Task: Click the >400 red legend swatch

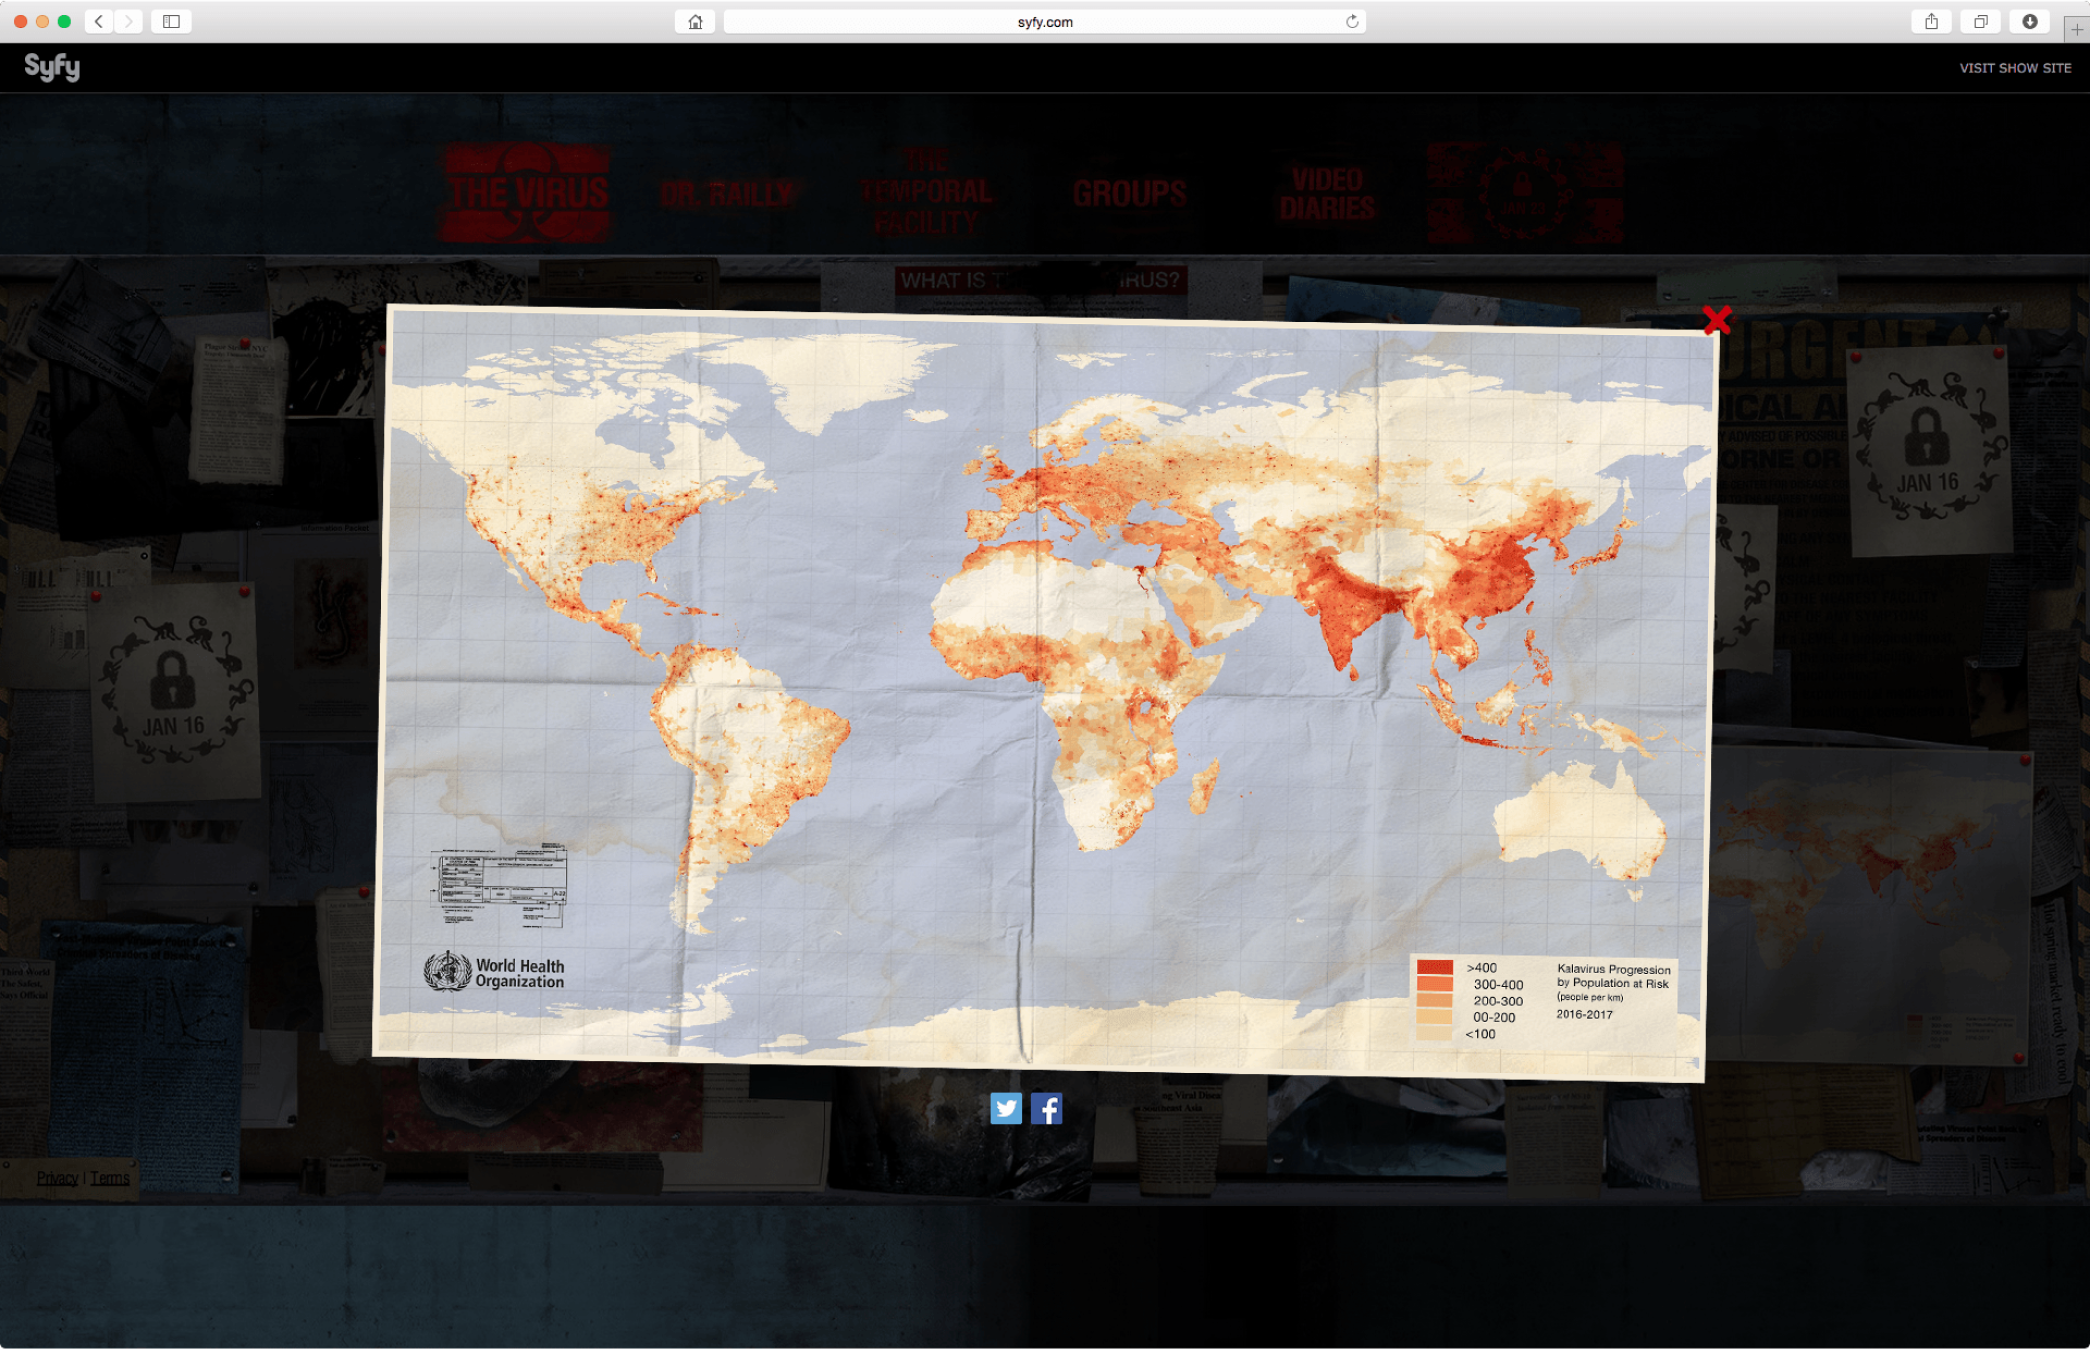Action: point(1434,968)
